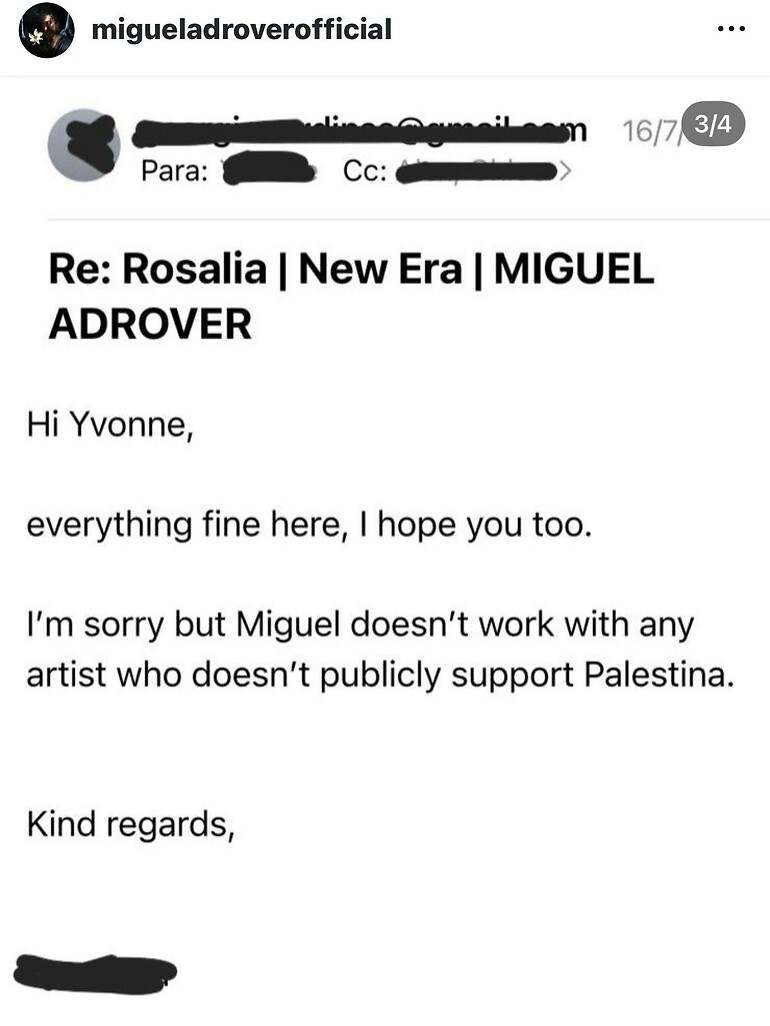Click the Para: recipient label
This screenshot has width=770, height=1026.
coord(175,171)
